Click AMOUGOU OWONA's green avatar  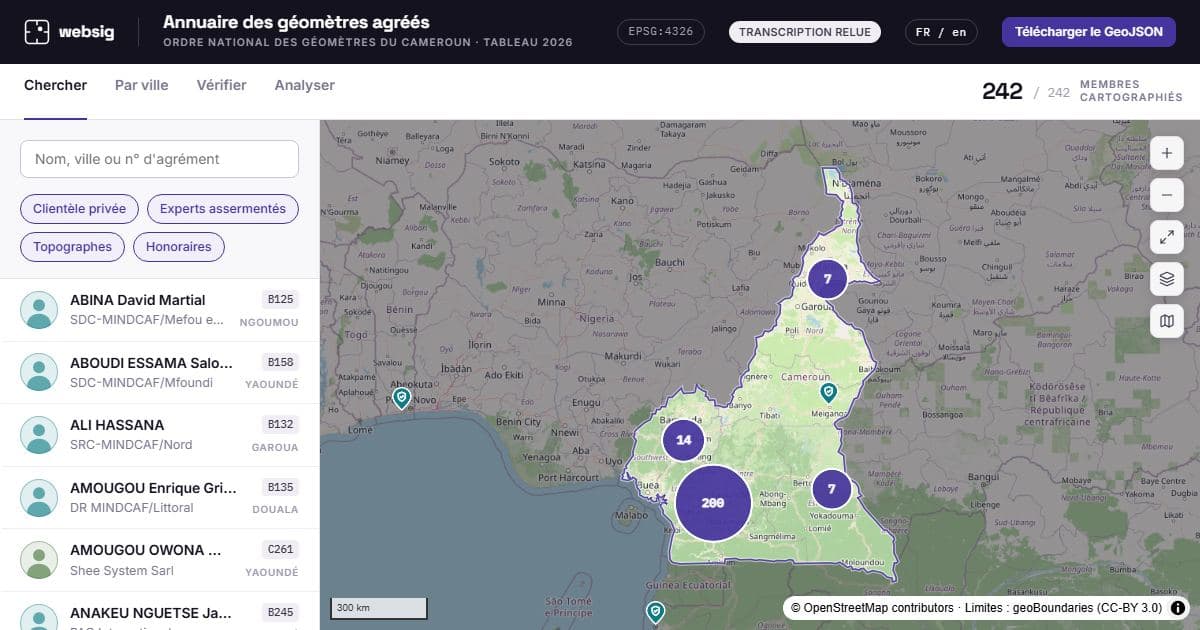click(x=39, y=560)
